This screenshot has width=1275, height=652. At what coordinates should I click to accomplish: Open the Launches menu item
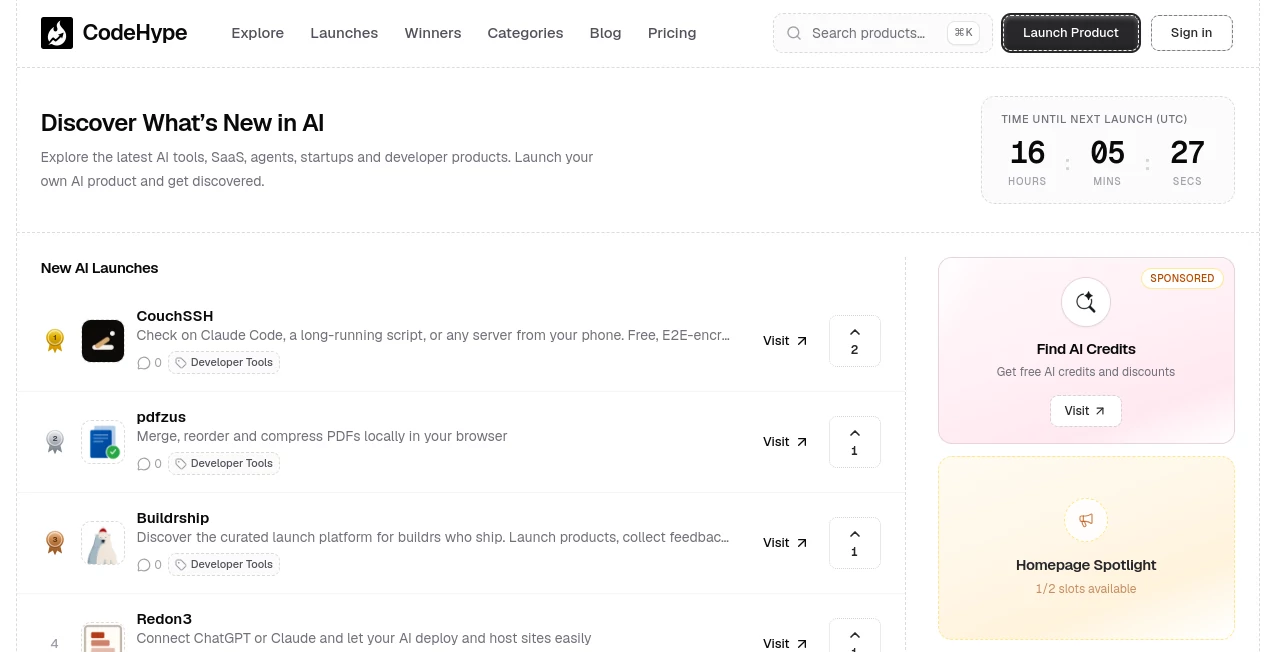click(344, 33)
